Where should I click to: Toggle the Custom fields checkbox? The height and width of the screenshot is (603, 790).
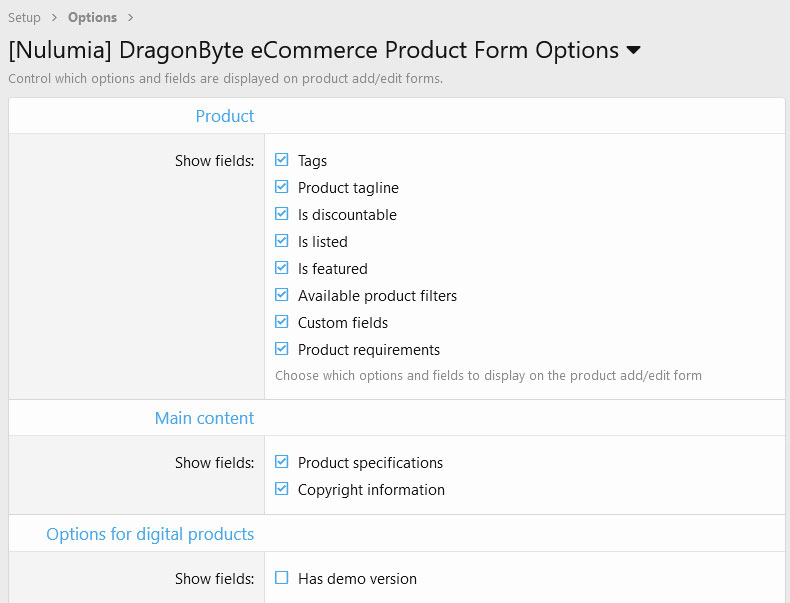click(x=282, y=322)
